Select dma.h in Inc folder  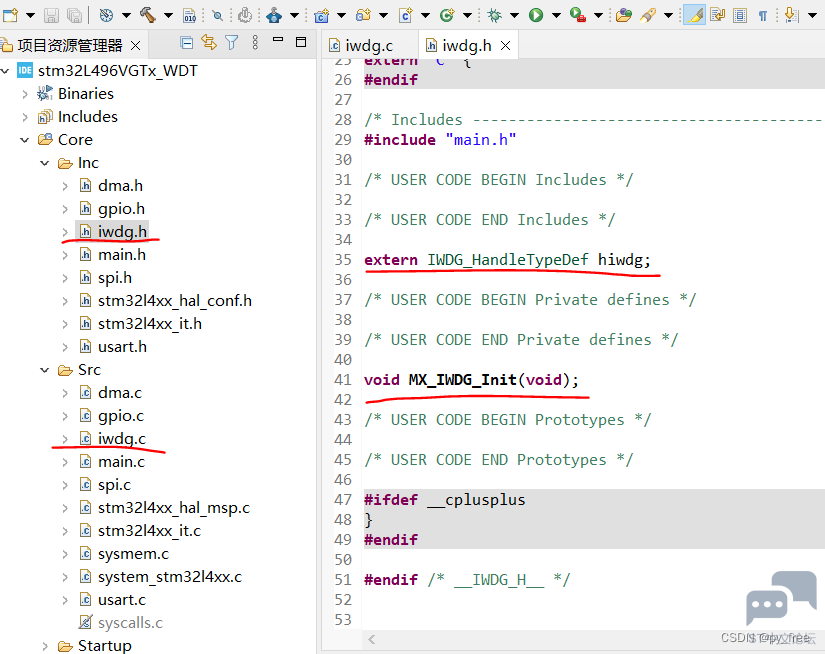pos(120,186)
